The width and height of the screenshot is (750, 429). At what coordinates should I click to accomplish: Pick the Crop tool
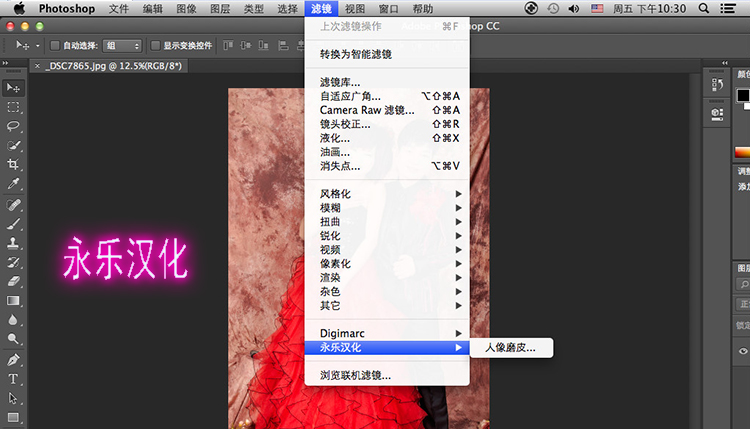[14, 165]
